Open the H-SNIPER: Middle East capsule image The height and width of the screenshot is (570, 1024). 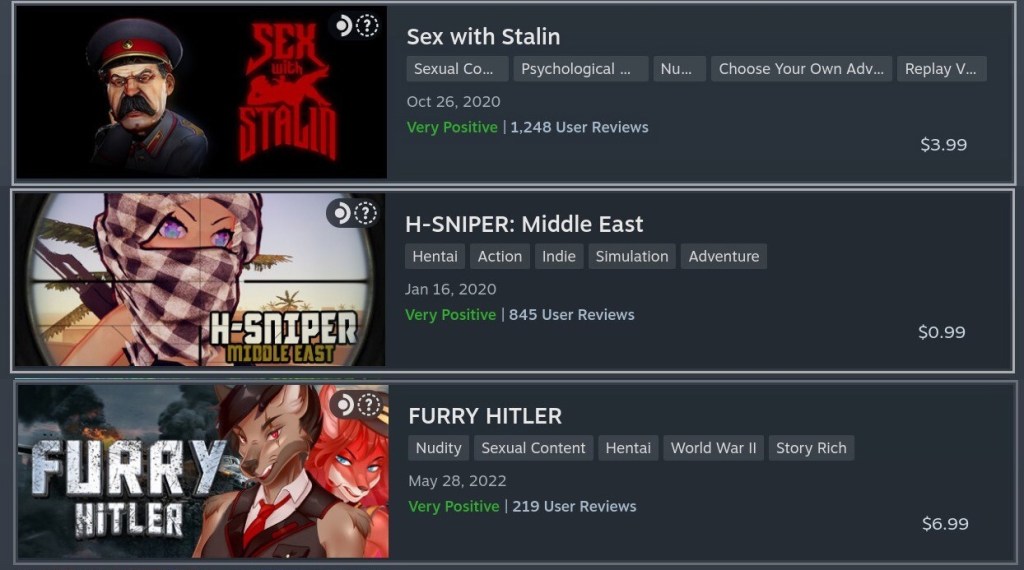[200, 279]
